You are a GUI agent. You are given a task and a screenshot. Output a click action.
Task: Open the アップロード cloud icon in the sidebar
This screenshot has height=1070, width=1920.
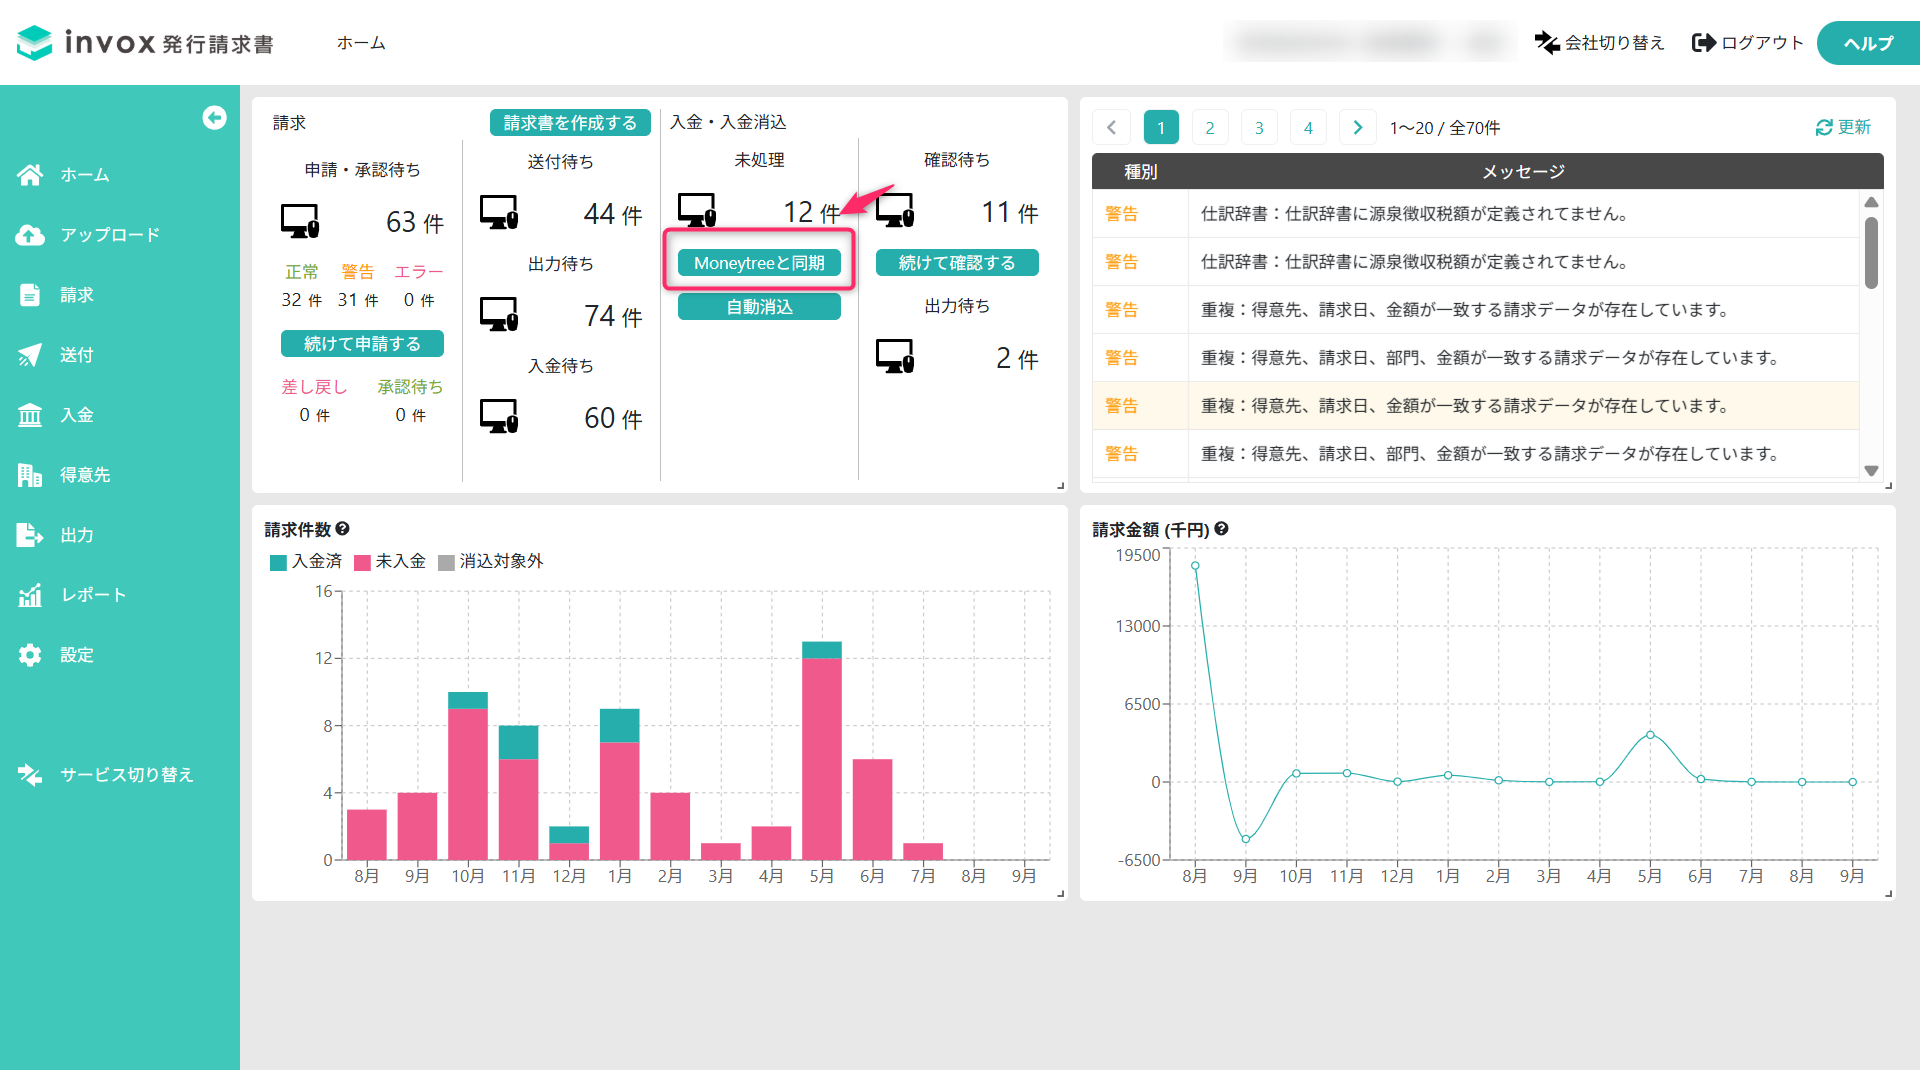click(x=30, y=235)
